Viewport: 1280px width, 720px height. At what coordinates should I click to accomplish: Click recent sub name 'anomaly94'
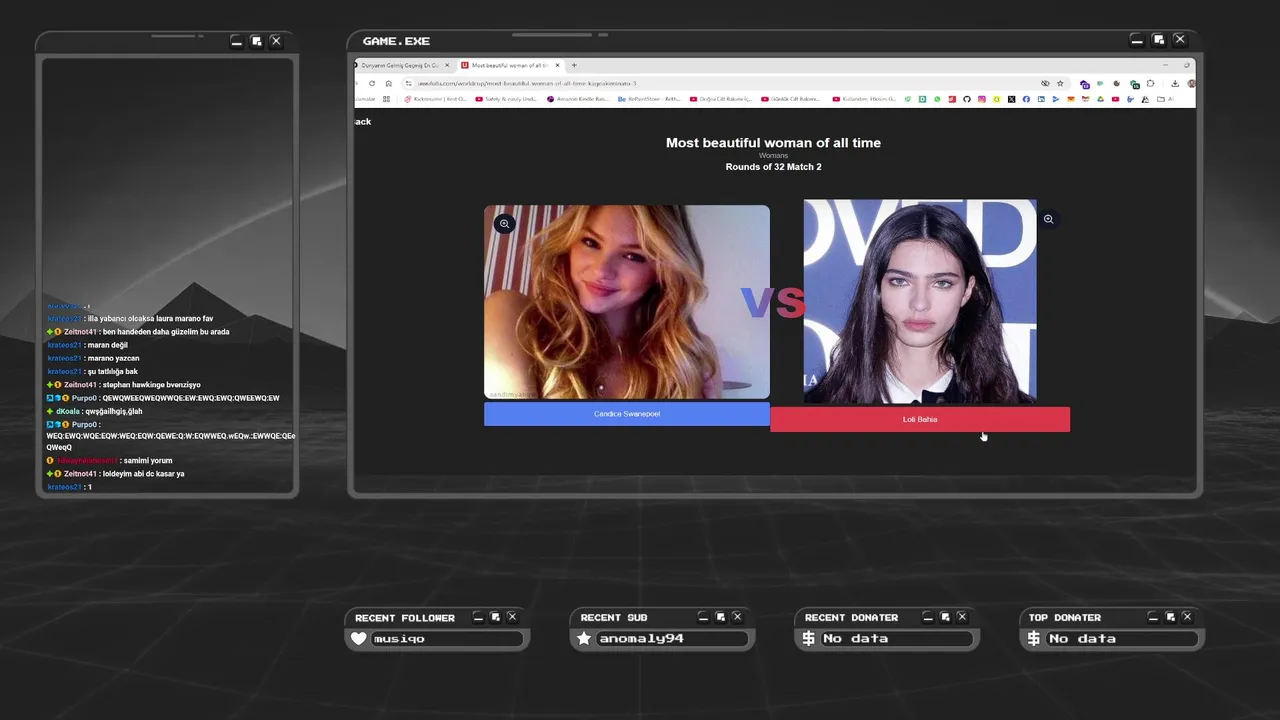click(x=641, y=639)
